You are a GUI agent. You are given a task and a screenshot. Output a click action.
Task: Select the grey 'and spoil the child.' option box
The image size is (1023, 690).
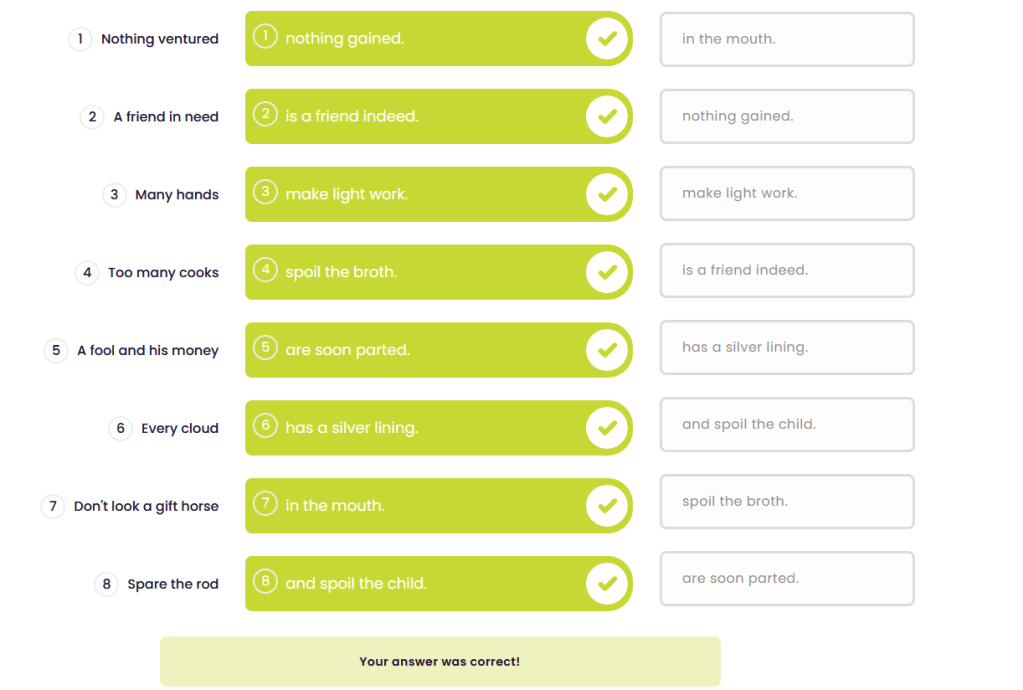click(787, 425)
